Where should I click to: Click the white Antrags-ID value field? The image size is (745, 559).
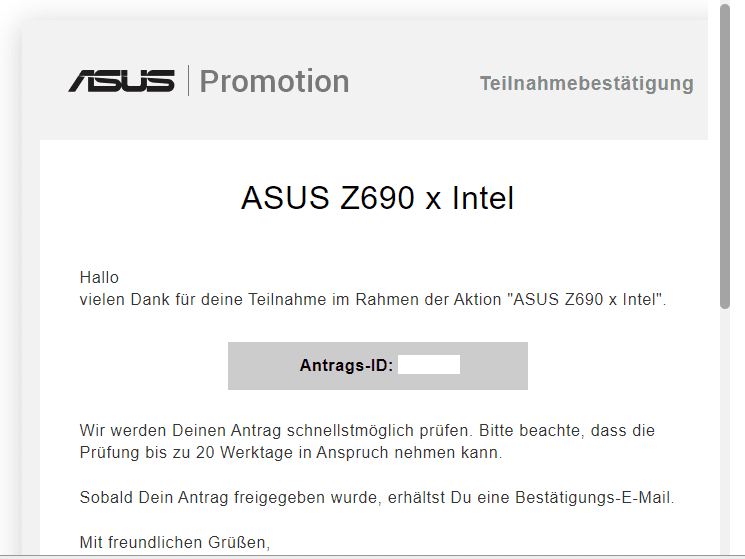(x=429, y=365)
